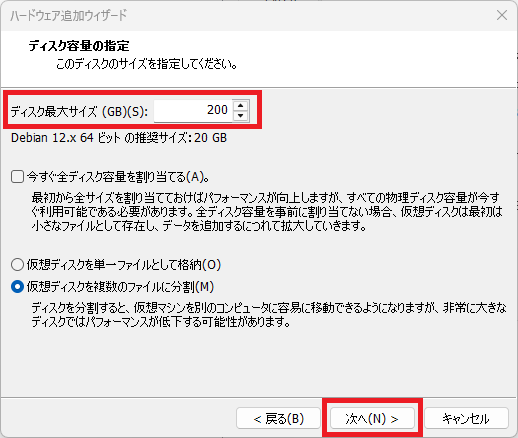Increase disk size with the up spinner arrow
Image resolution: width=518 pixels, height=438 pixels.
point(241,105)
